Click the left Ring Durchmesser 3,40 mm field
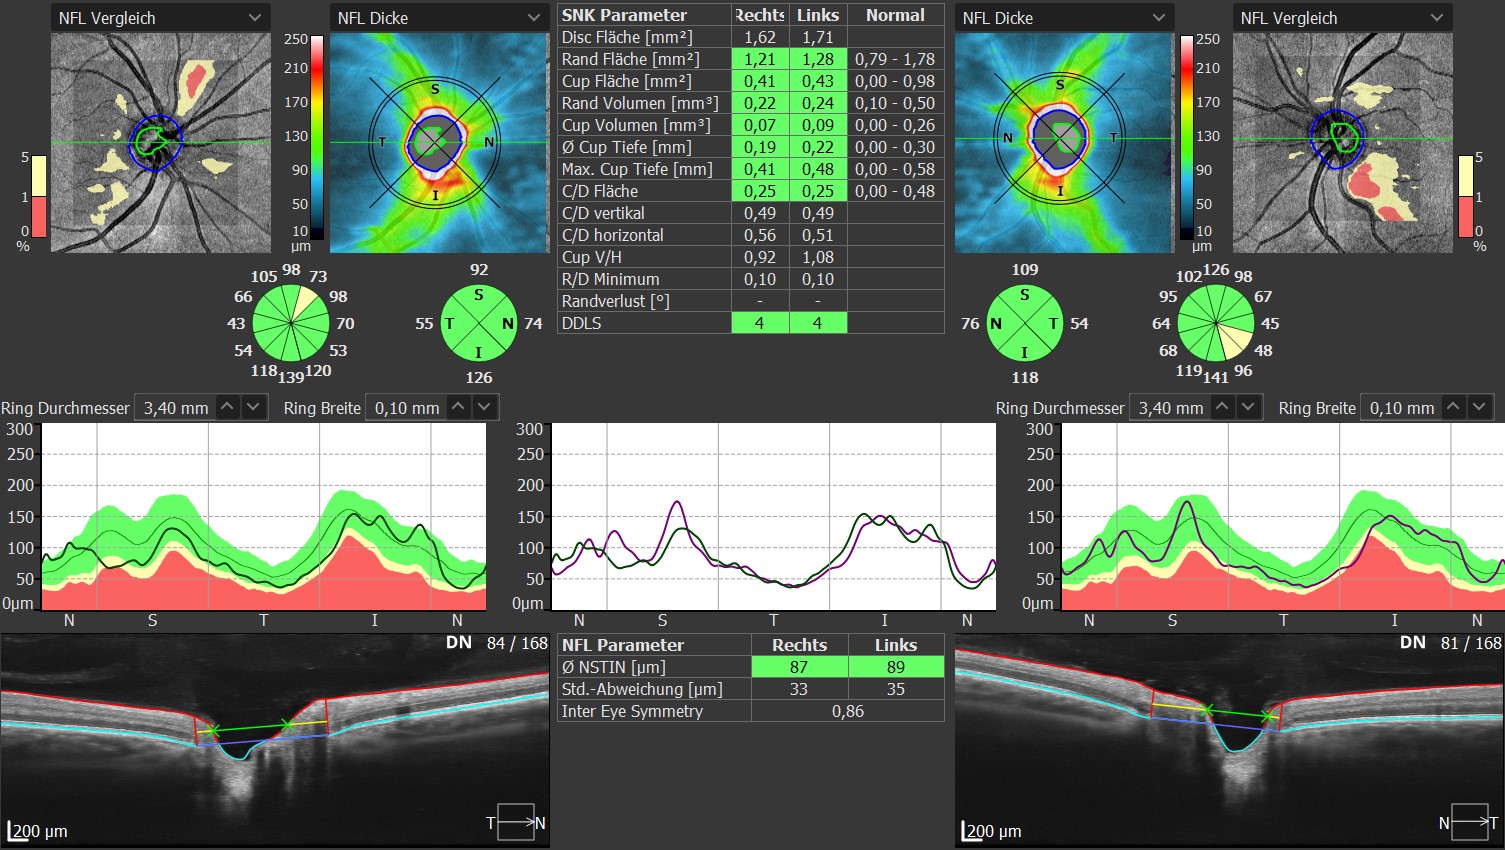The height and width of the screenshot is (850, 1505). coord(175,408)
